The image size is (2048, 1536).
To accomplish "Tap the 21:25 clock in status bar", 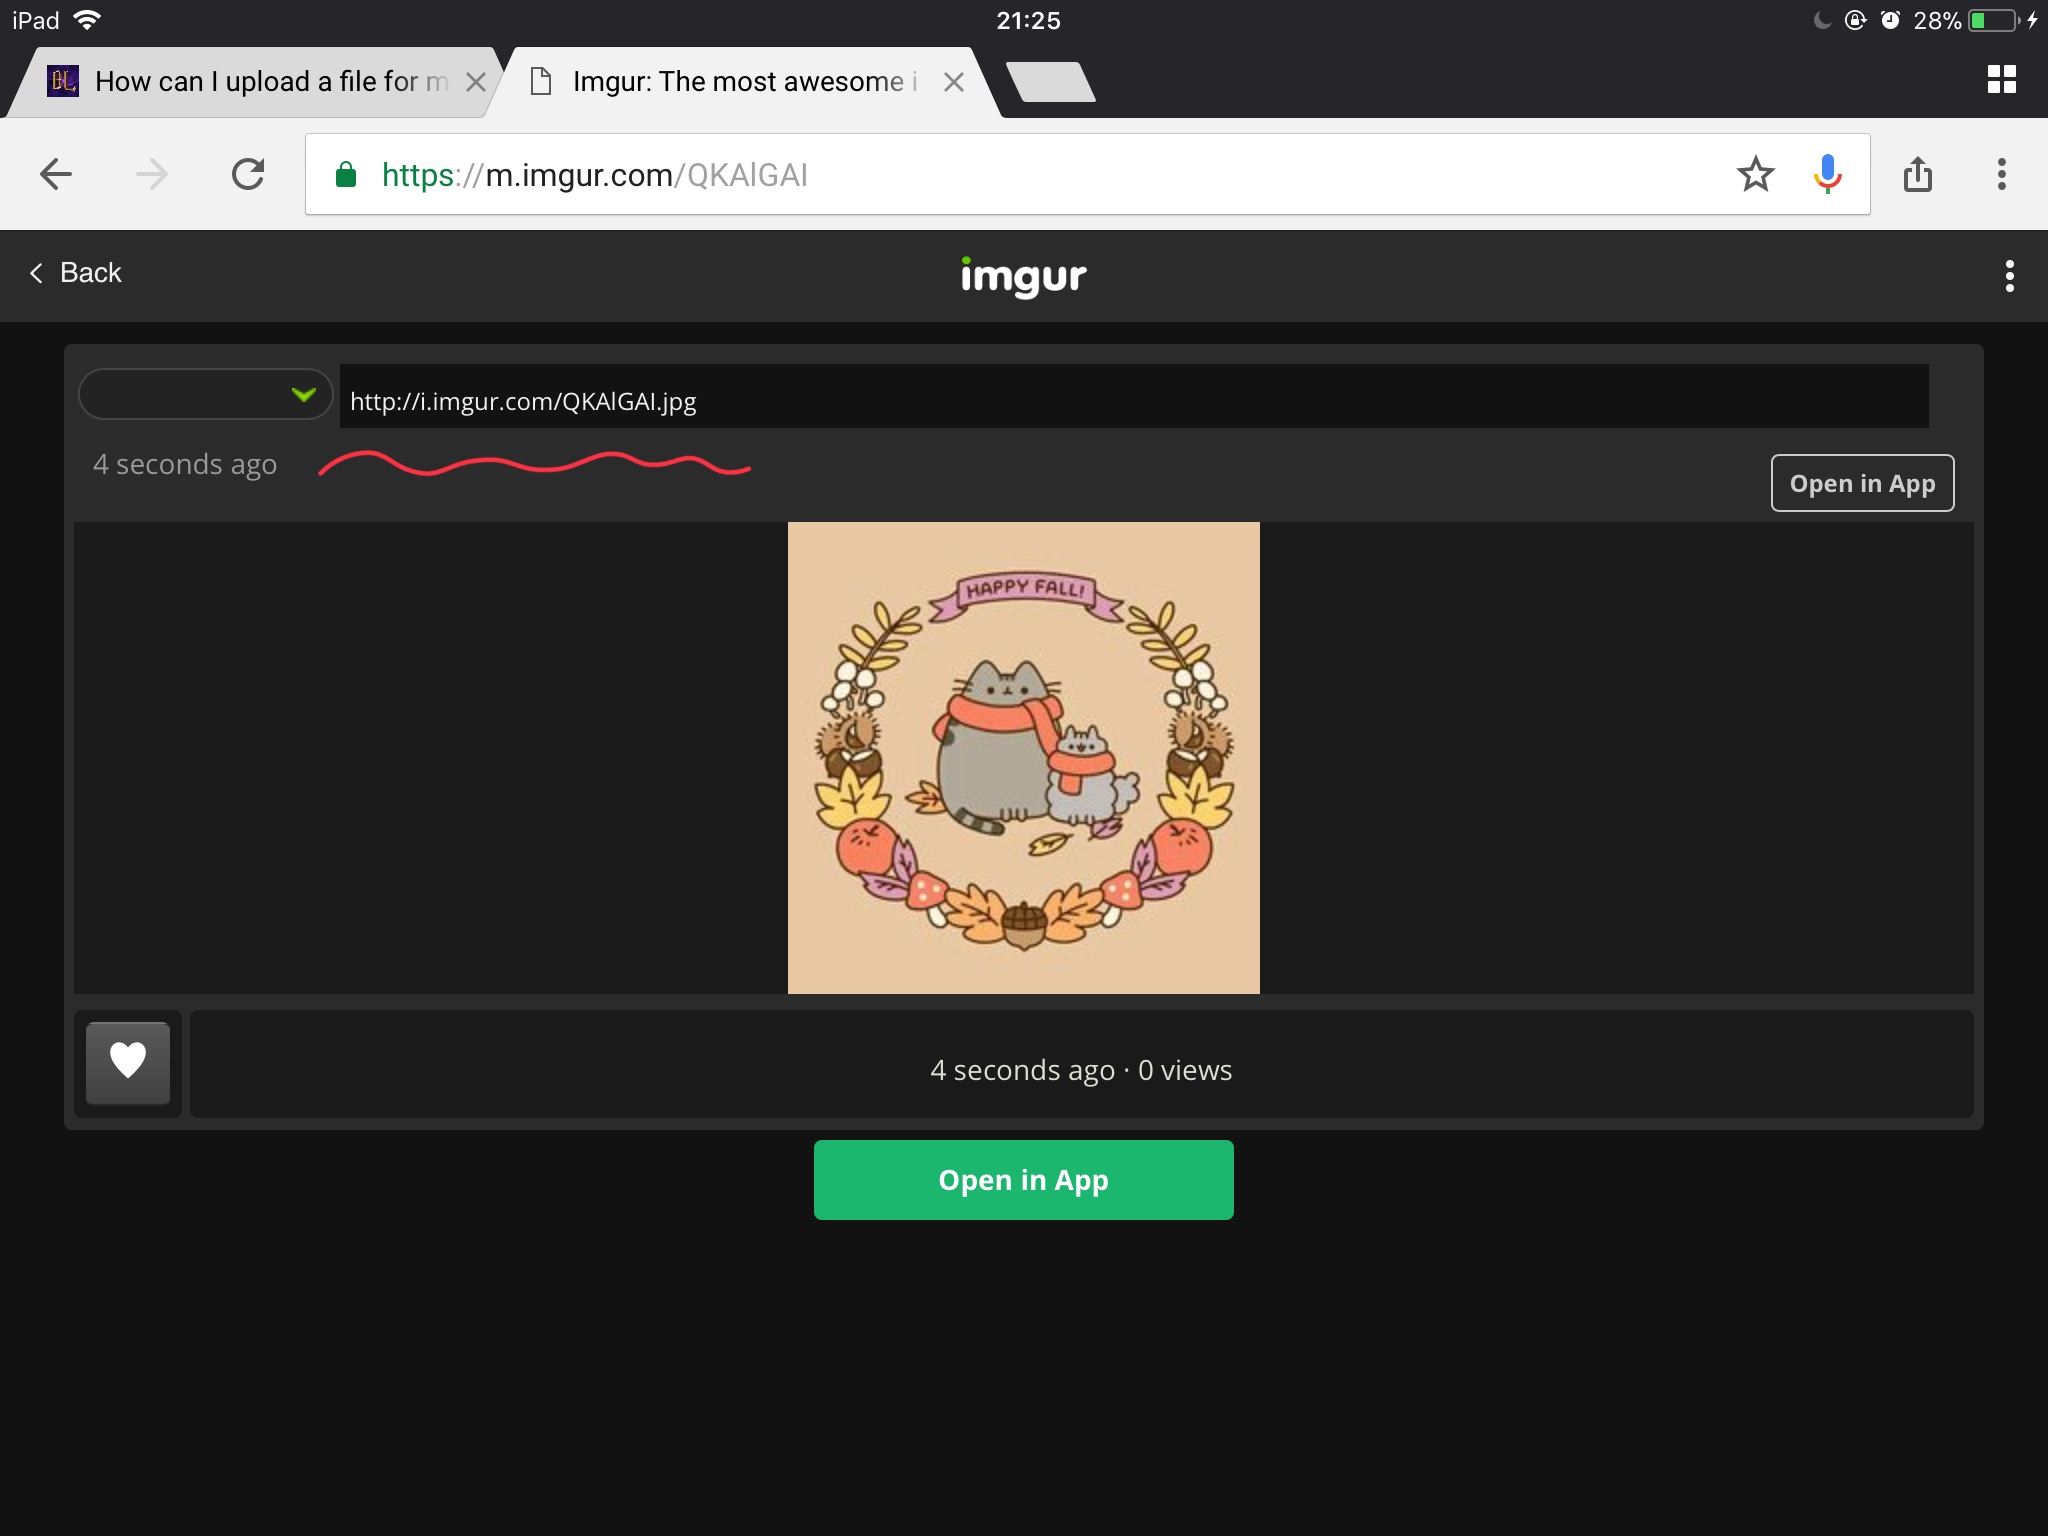I will point(1028,21).
